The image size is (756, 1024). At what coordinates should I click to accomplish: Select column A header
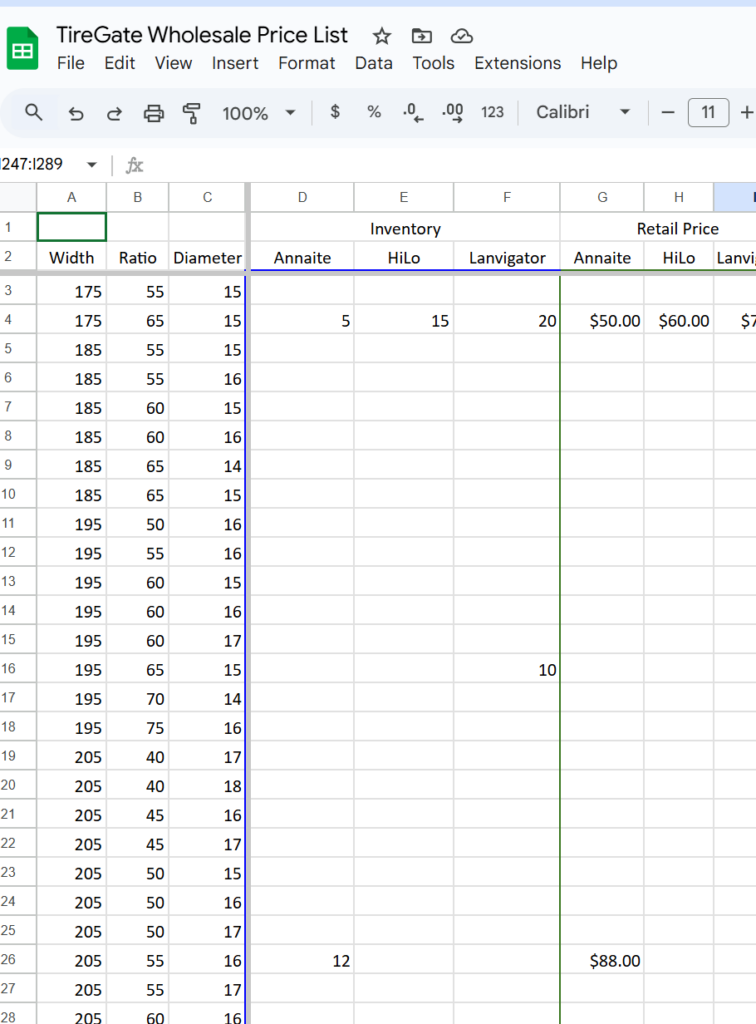71,197
